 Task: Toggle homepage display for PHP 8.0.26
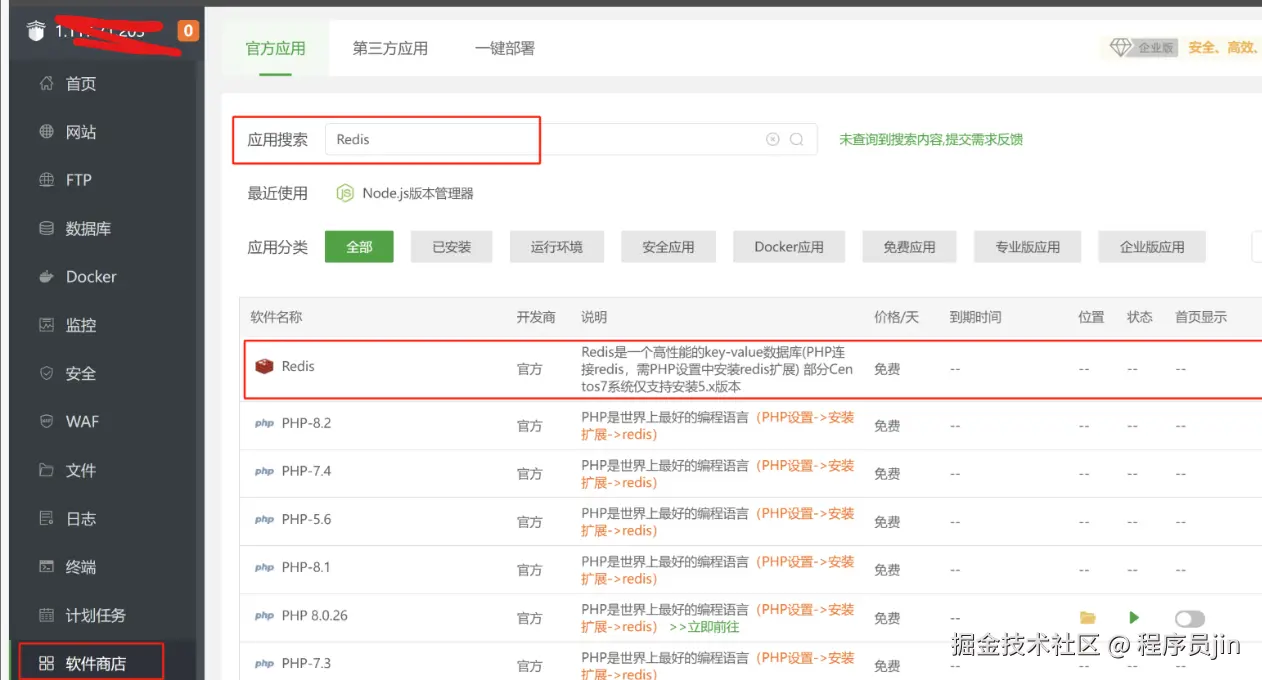click(1190, 619)
